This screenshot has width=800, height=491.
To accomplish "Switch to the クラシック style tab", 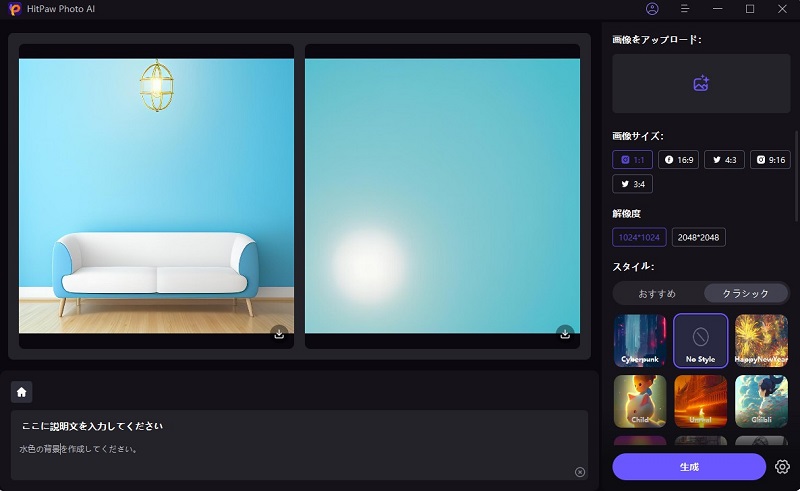I will pyautogui.click(x=745, y=293).
